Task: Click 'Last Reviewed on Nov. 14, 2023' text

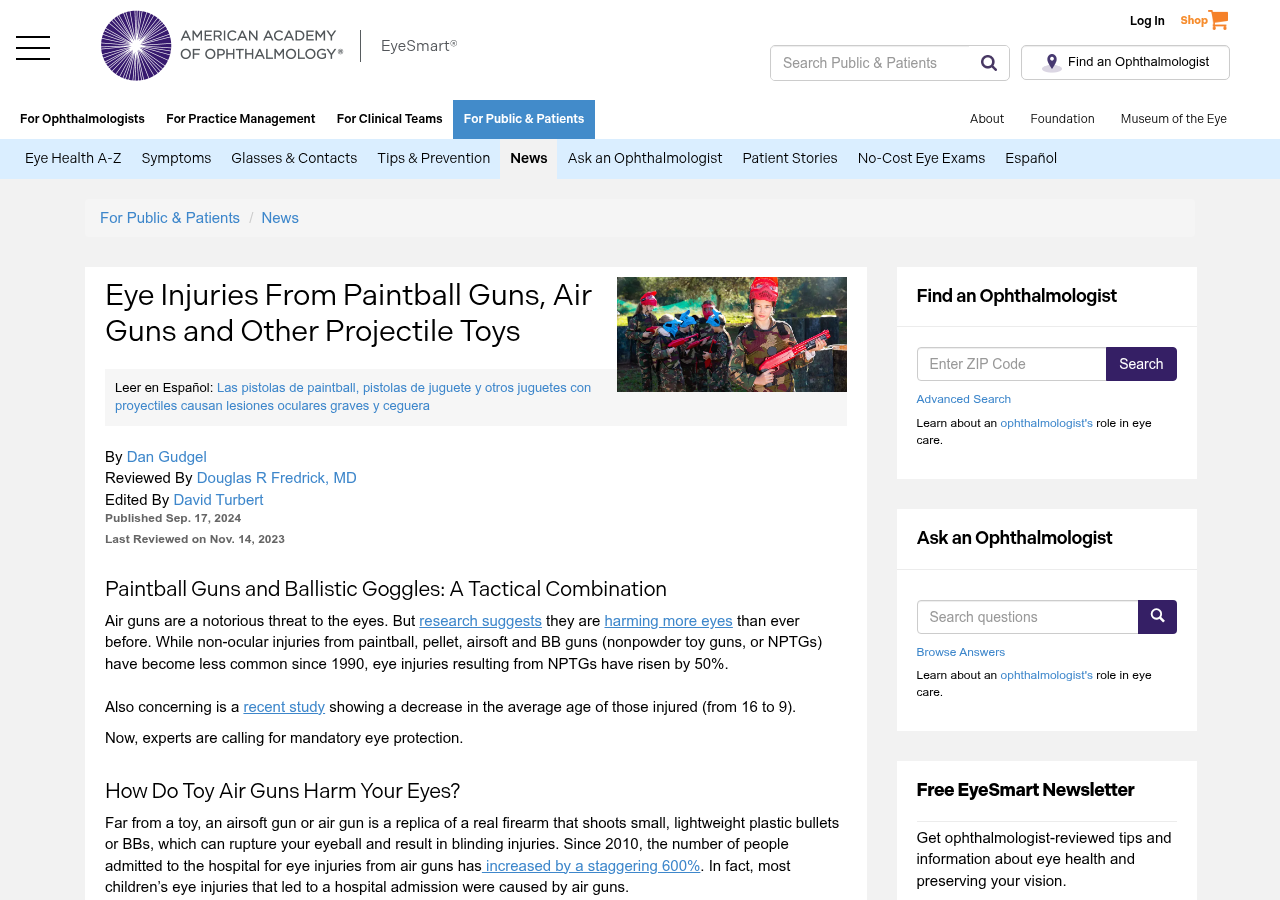Action: (x=195, y=539)
